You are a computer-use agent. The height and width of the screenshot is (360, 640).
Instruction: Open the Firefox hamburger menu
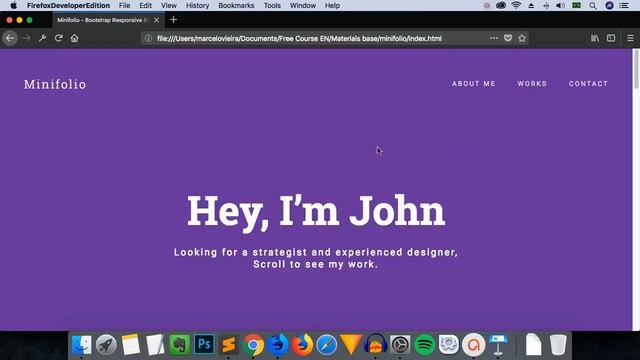pyautogui.click(x=631, y=38)
